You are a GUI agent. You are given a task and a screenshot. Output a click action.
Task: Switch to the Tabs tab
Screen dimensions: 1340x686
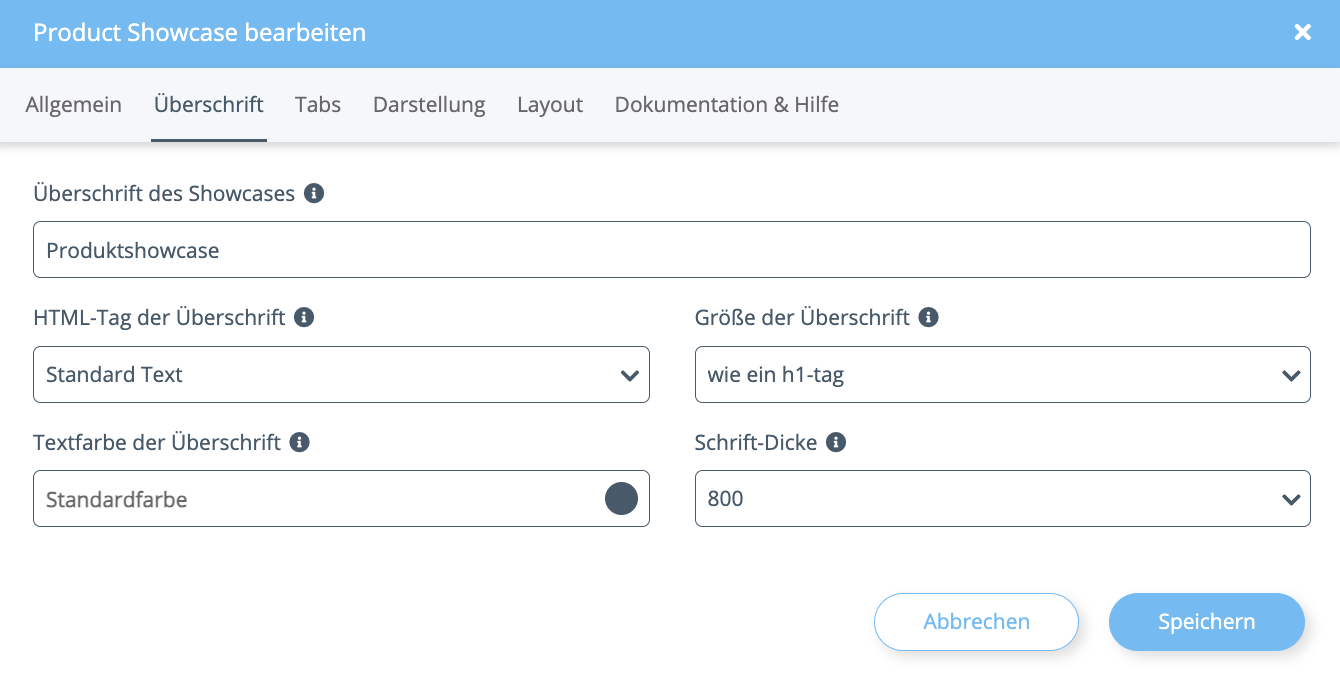[317, 104]
